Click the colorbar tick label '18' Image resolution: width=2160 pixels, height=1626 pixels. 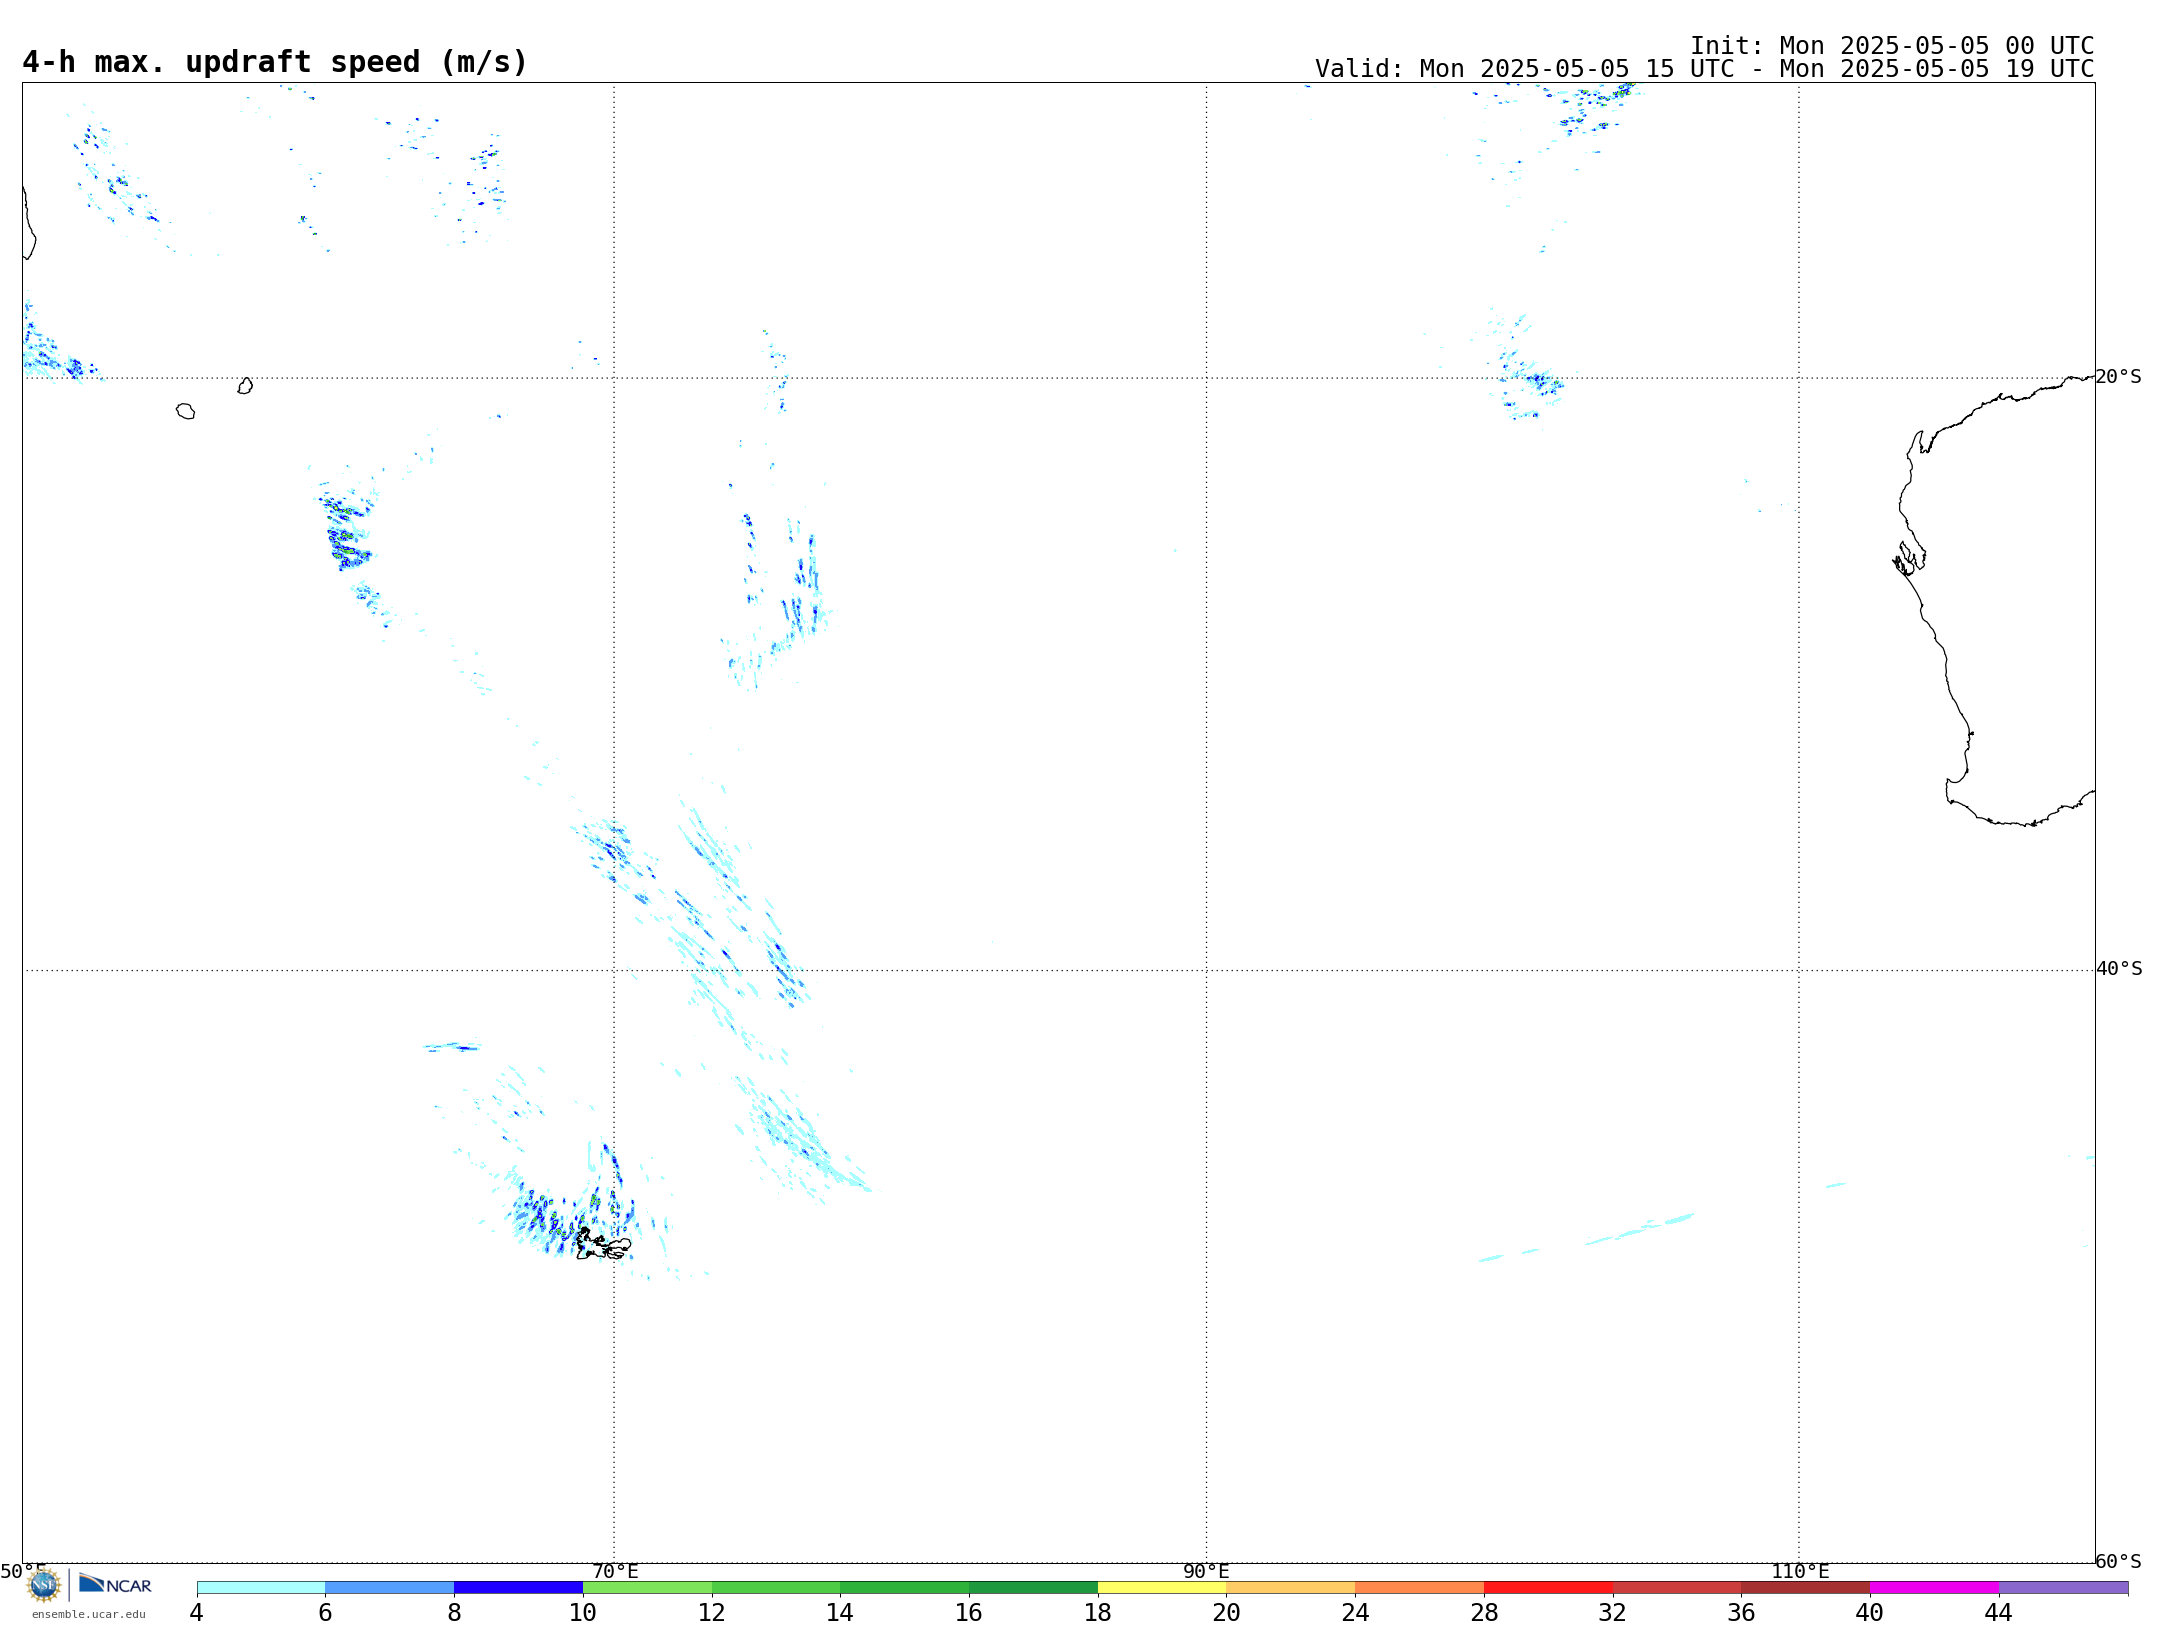1098,1612
